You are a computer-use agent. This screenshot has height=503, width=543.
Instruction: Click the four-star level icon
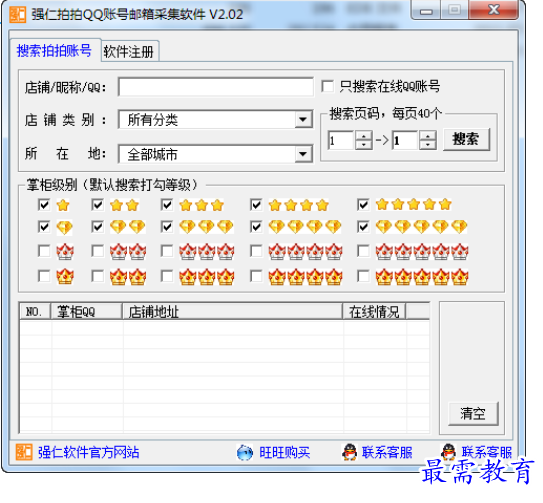pyautogui.click(x=299, y=205)
